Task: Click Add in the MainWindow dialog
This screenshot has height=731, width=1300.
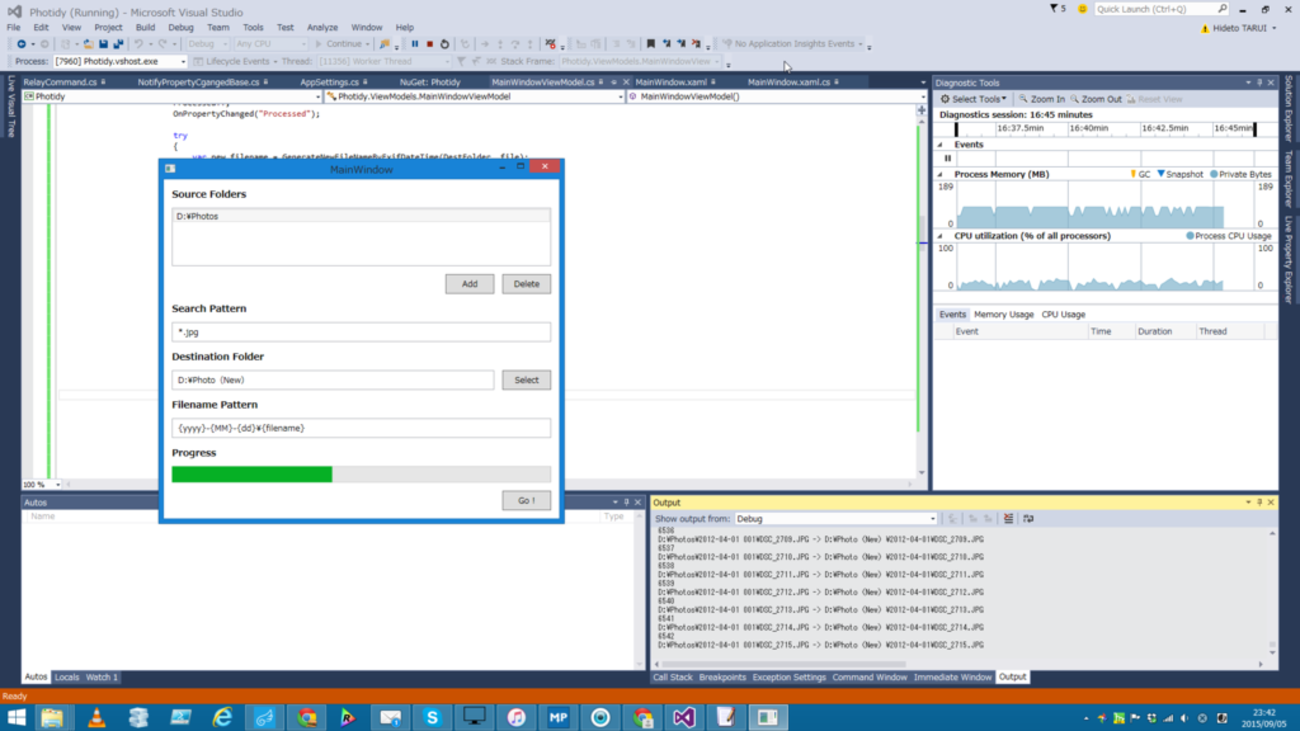Action: (470, 284)
